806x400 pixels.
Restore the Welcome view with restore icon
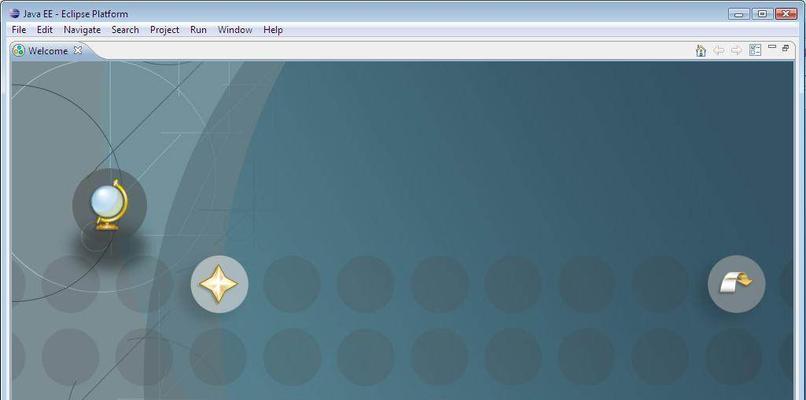[x=785, y=48]
